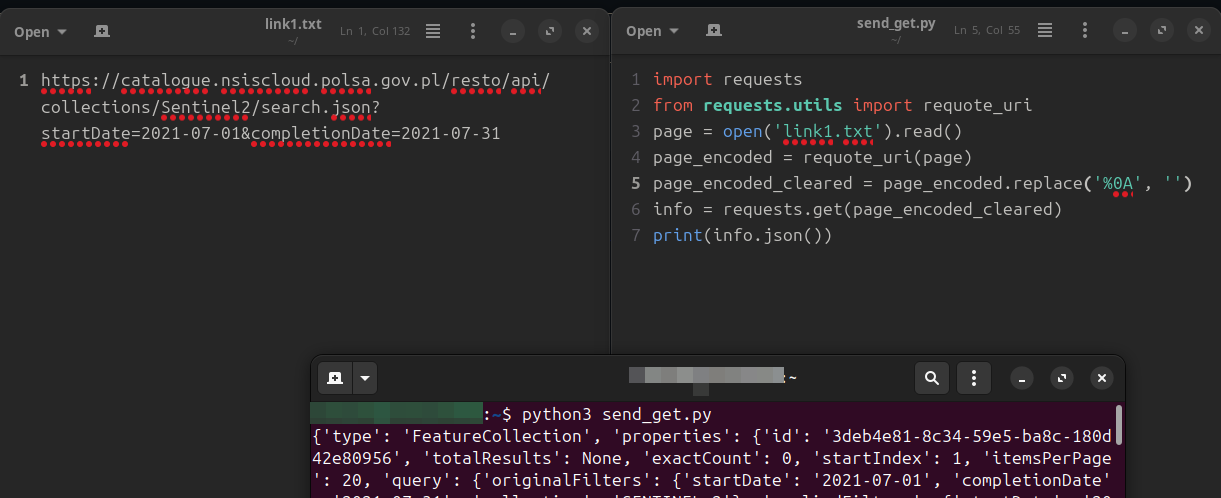
Task: Click the 'page_encoded = requote_uri(page)' line
Action: click(x=812, y=157)
